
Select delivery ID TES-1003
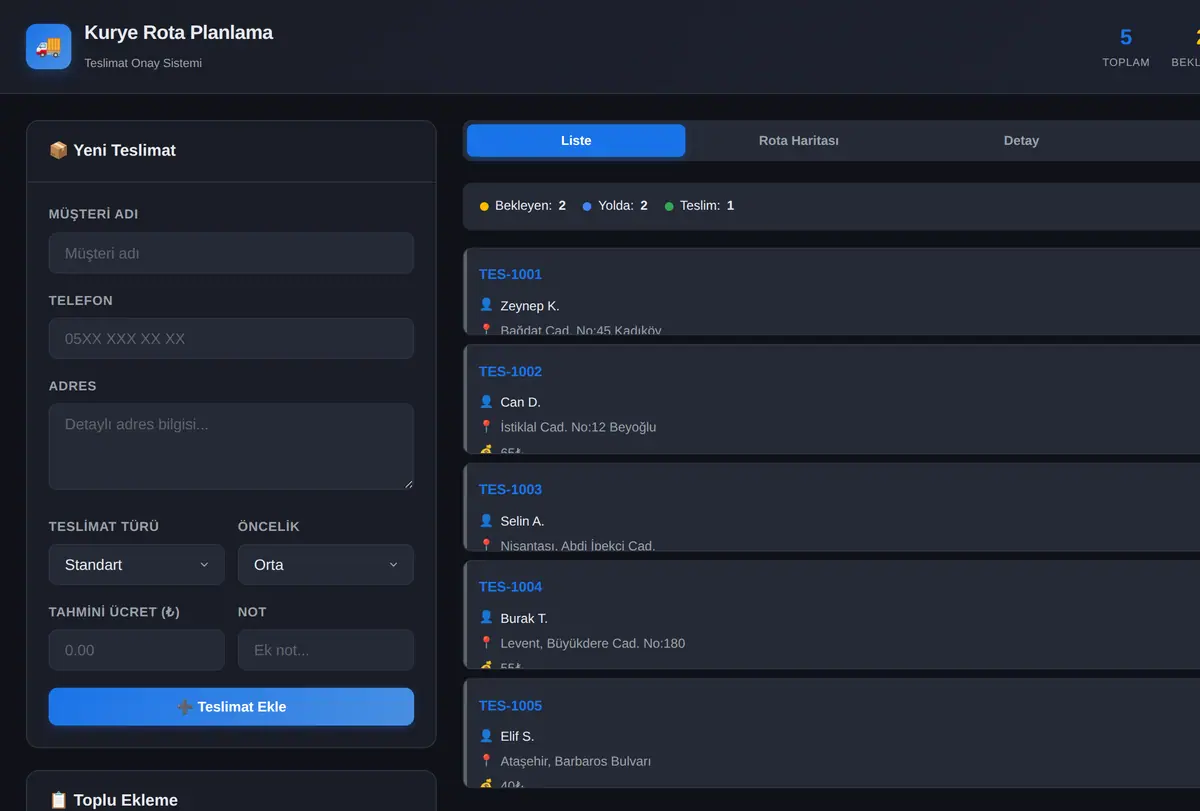click(x=510, y=490)
